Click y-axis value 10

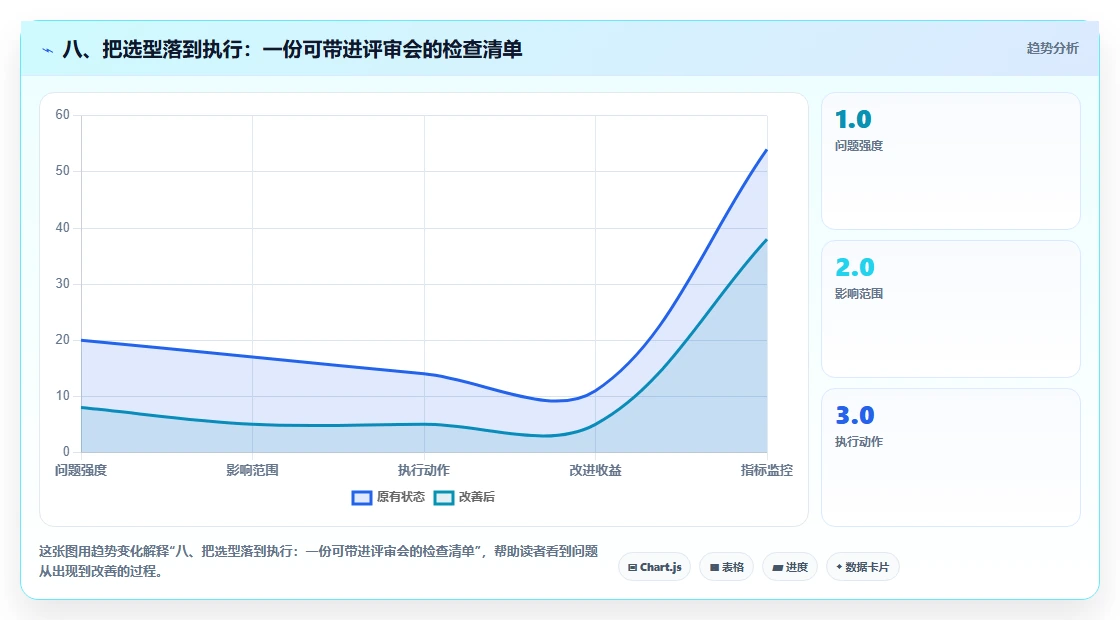63,396
